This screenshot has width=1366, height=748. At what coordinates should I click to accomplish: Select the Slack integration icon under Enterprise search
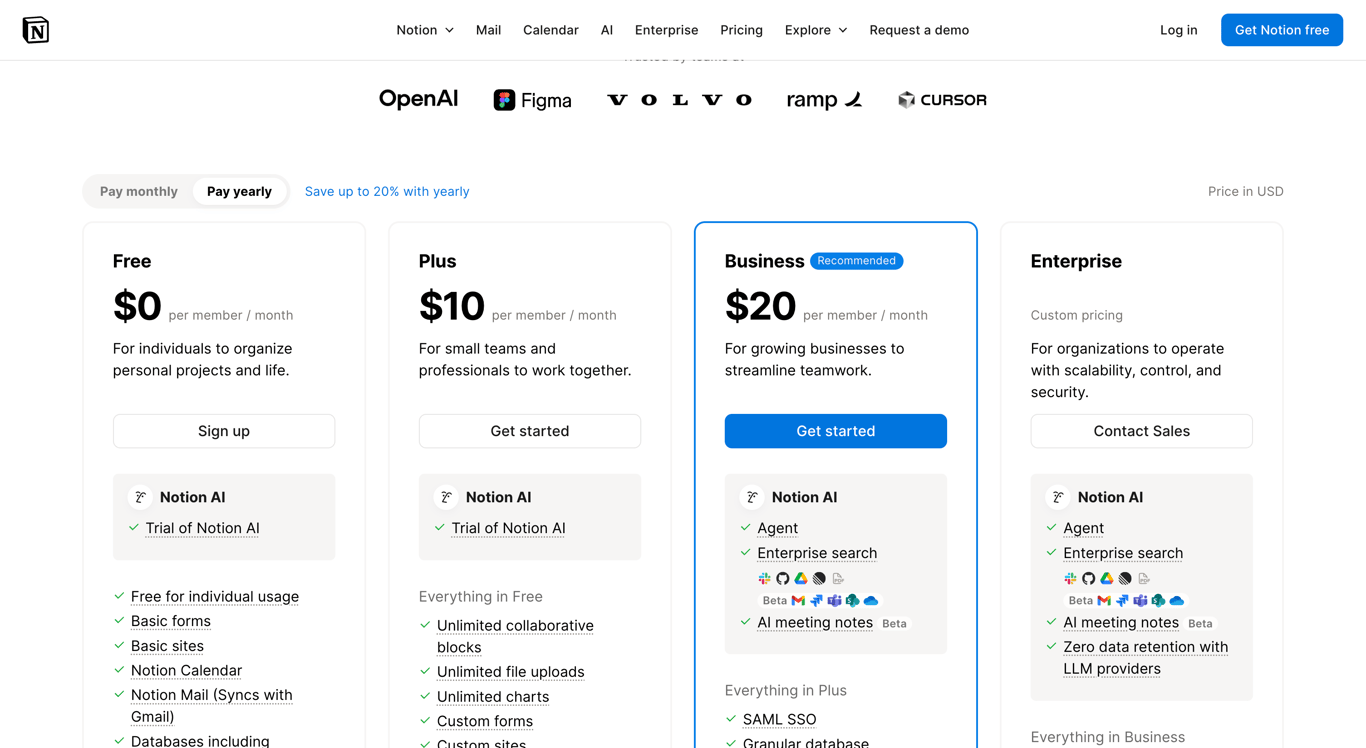tap(764, 578)
